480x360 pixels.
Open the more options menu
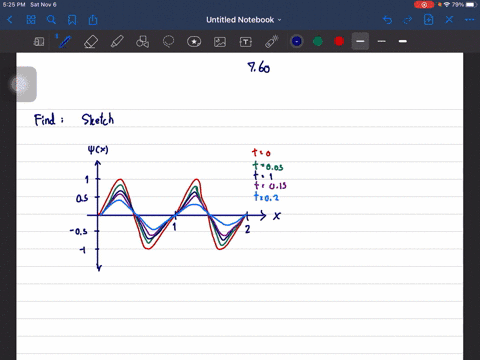click(x=470, y=20)
